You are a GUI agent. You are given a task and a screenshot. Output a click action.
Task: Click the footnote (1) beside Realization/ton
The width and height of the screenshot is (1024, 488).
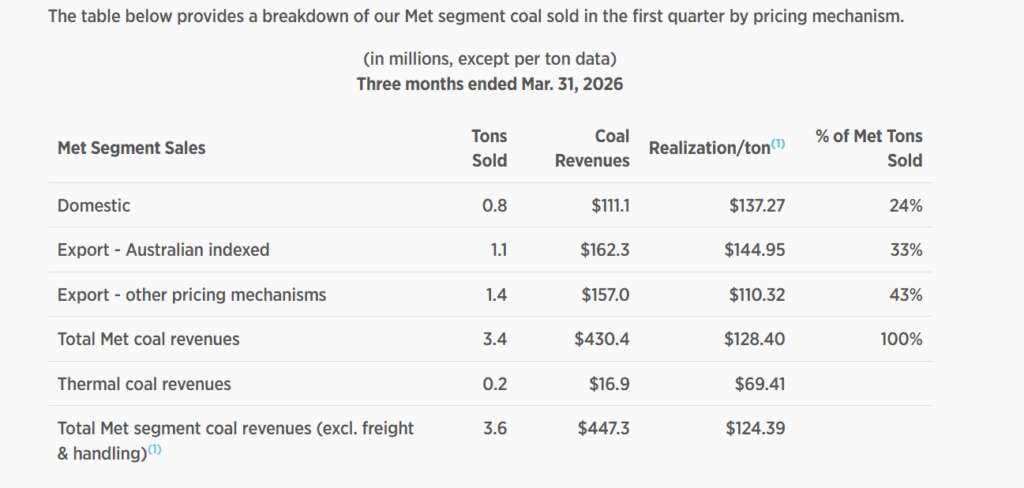778,143
